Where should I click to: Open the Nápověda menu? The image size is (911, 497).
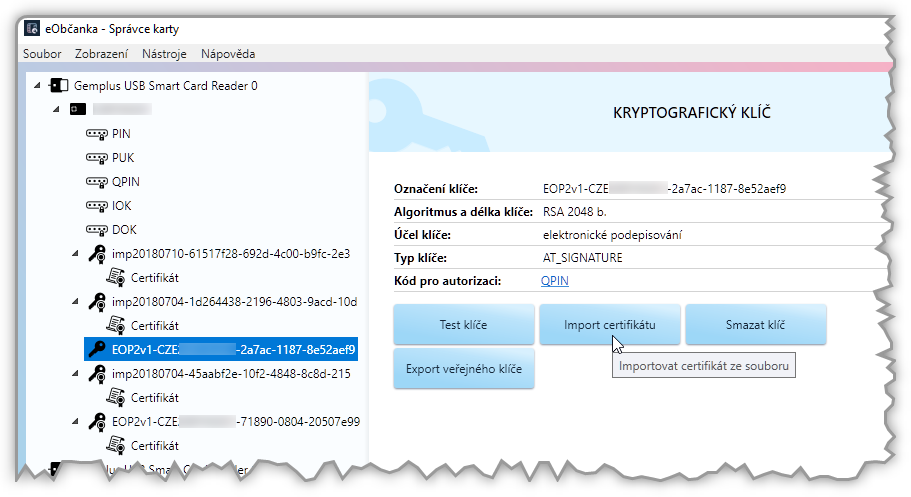coord(228,54)
